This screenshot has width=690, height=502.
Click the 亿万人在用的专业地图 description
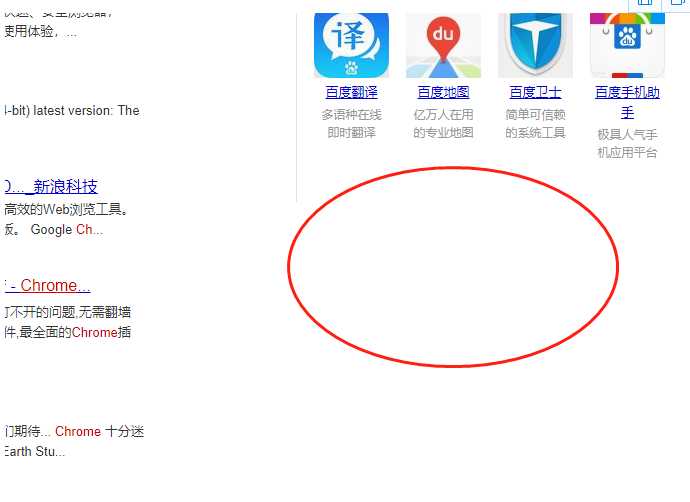coord(443,124)
